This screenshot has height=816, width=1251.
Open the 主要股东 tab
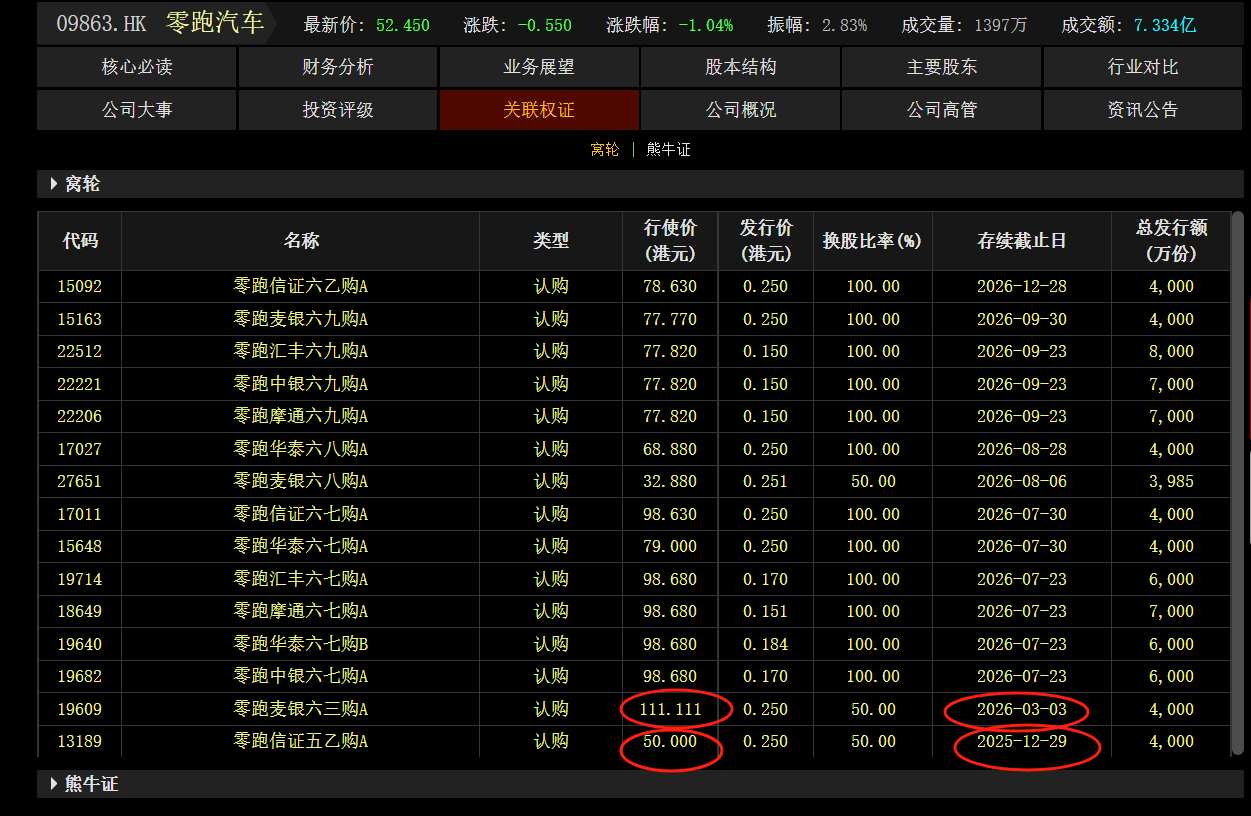[942, 67]
